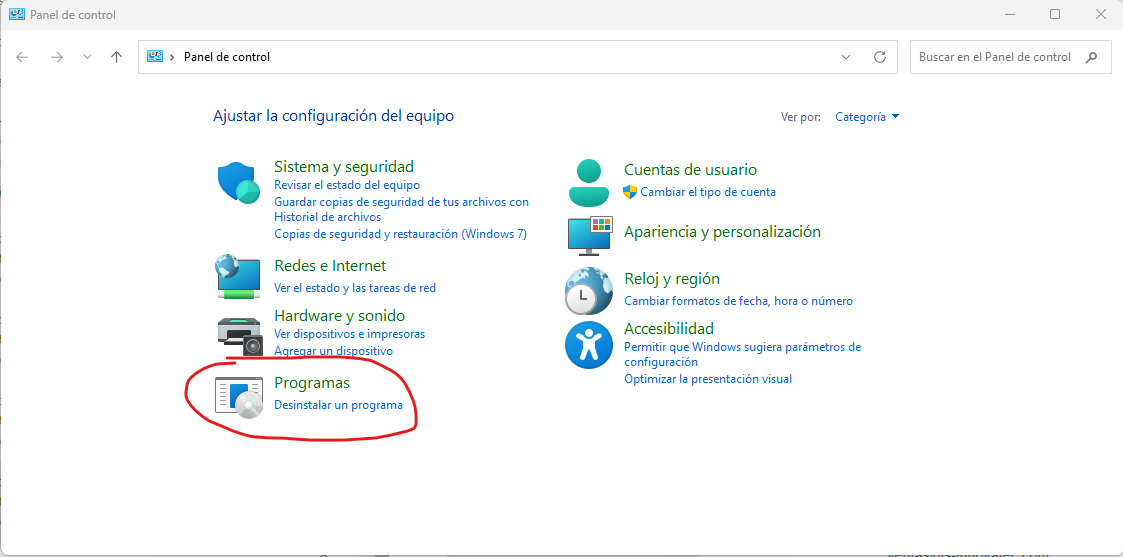
Task: Open the Categoría view dropdown
Action: [x=867, y=117]
